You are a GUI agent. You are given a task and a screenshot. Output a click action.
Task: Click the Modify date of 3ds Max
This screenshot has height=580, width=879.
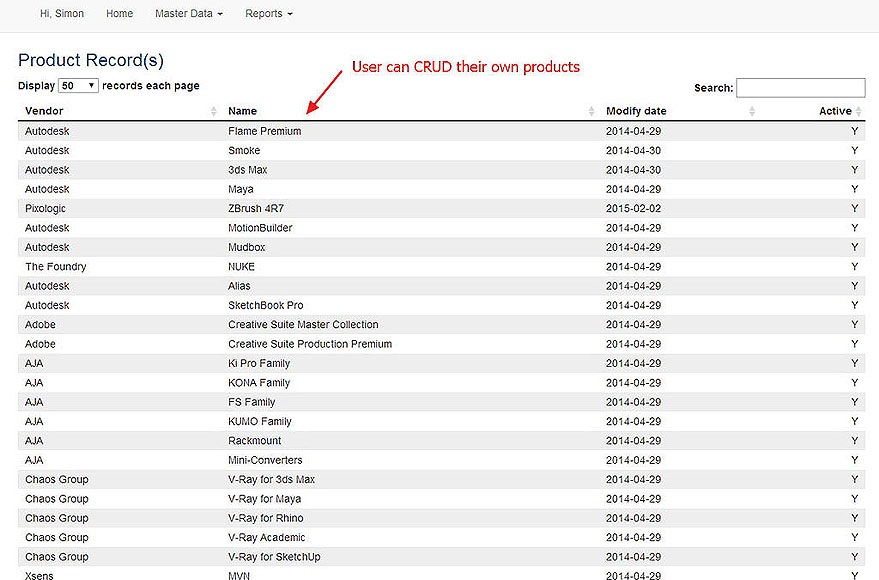point(633,170)
